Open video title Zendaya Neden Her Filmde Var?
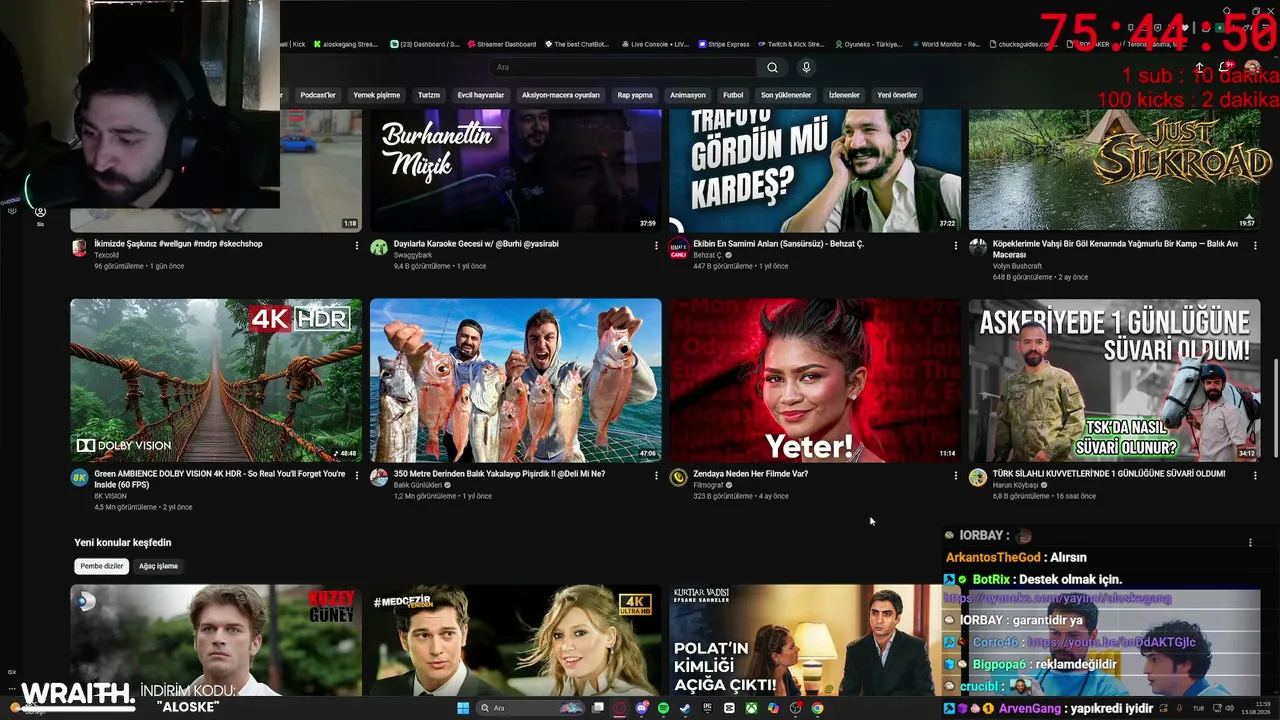Viewport: 1280px width, 720px height. [751, 474]
